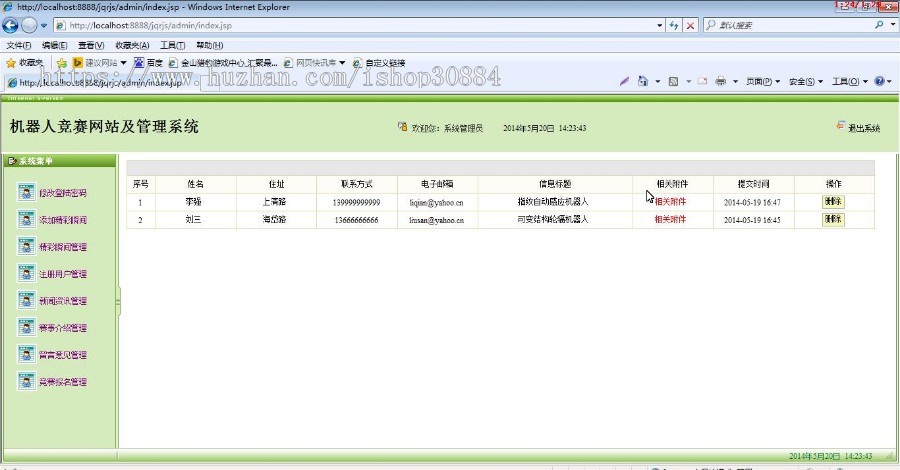Open the 编辑(E) menu
Image resolution: width=900 pixels, height=470 pixels.
click(55, 45)
